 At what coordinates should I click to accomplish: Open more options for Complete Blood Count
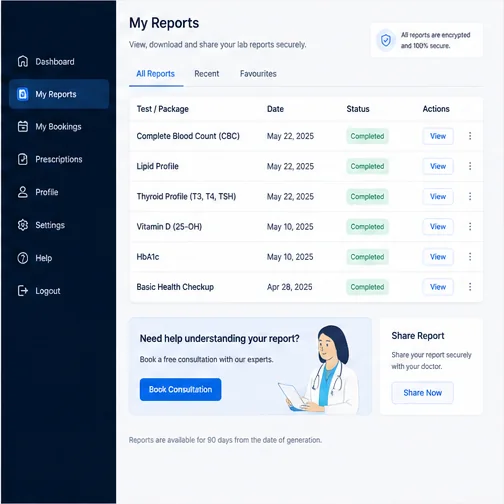point(470,136)
